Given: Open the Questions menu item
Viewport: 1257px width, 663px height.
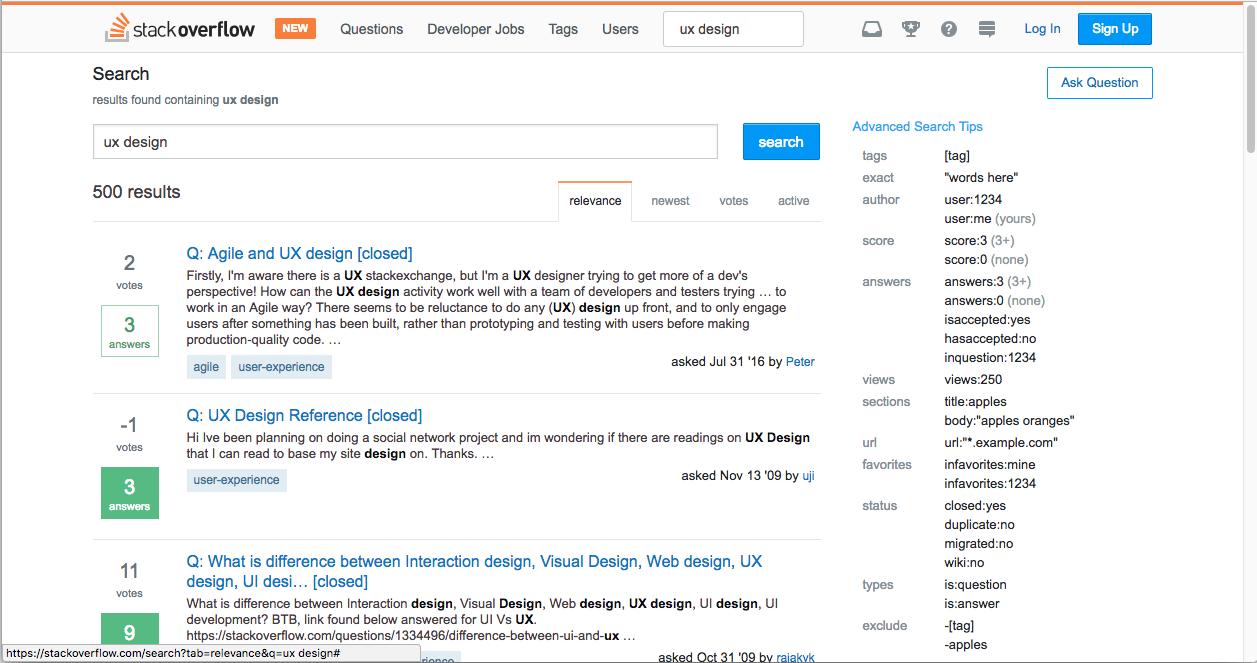Looking at the screenshot, I should pos(371,29).
